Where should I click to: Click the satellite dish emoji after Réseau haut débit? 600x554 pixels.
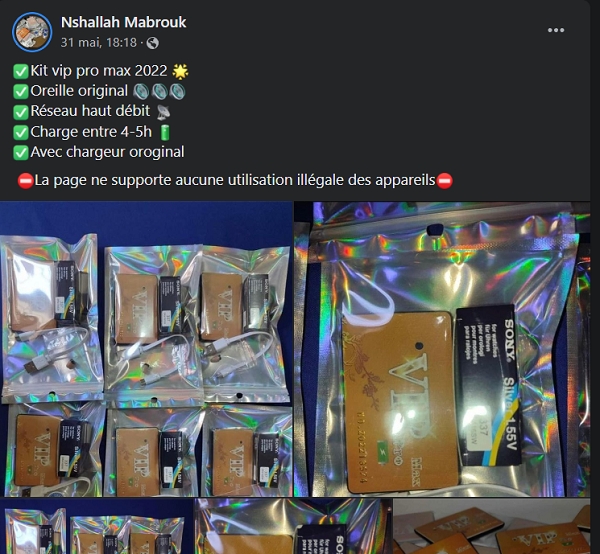point(163,112)
